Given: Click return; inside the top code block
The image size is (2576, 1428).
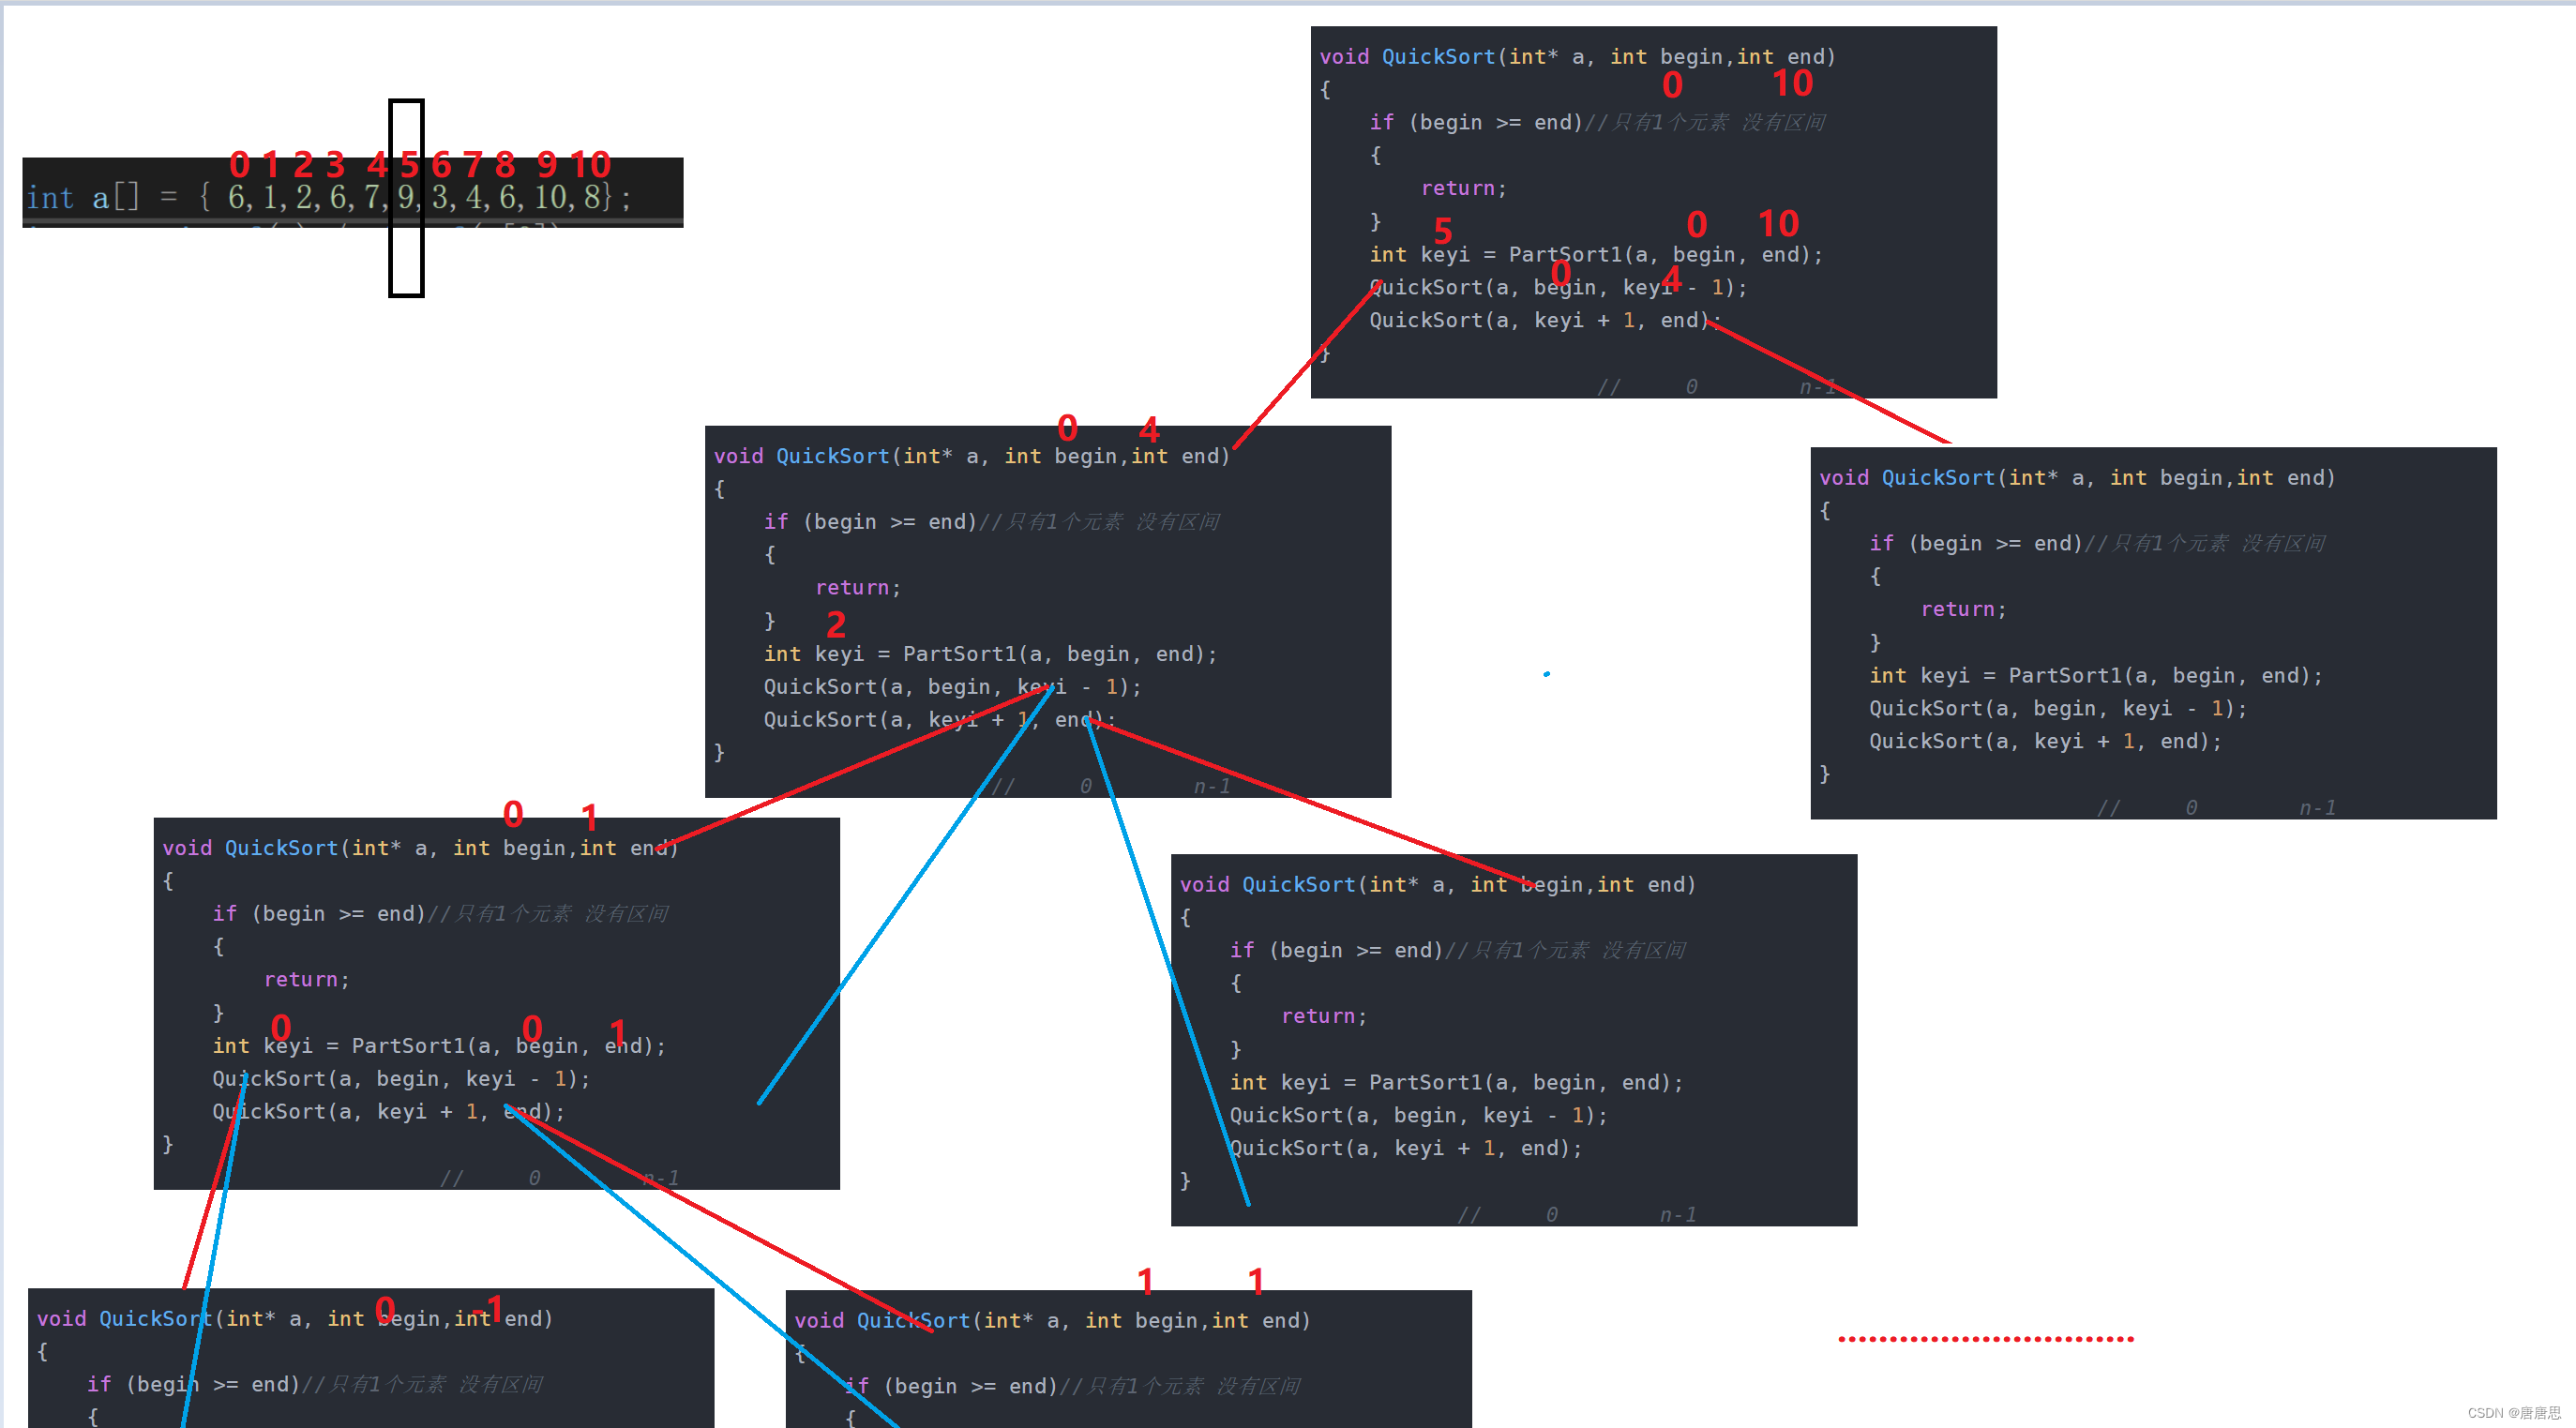Looking at the screenshot, I should [1463, 188].
